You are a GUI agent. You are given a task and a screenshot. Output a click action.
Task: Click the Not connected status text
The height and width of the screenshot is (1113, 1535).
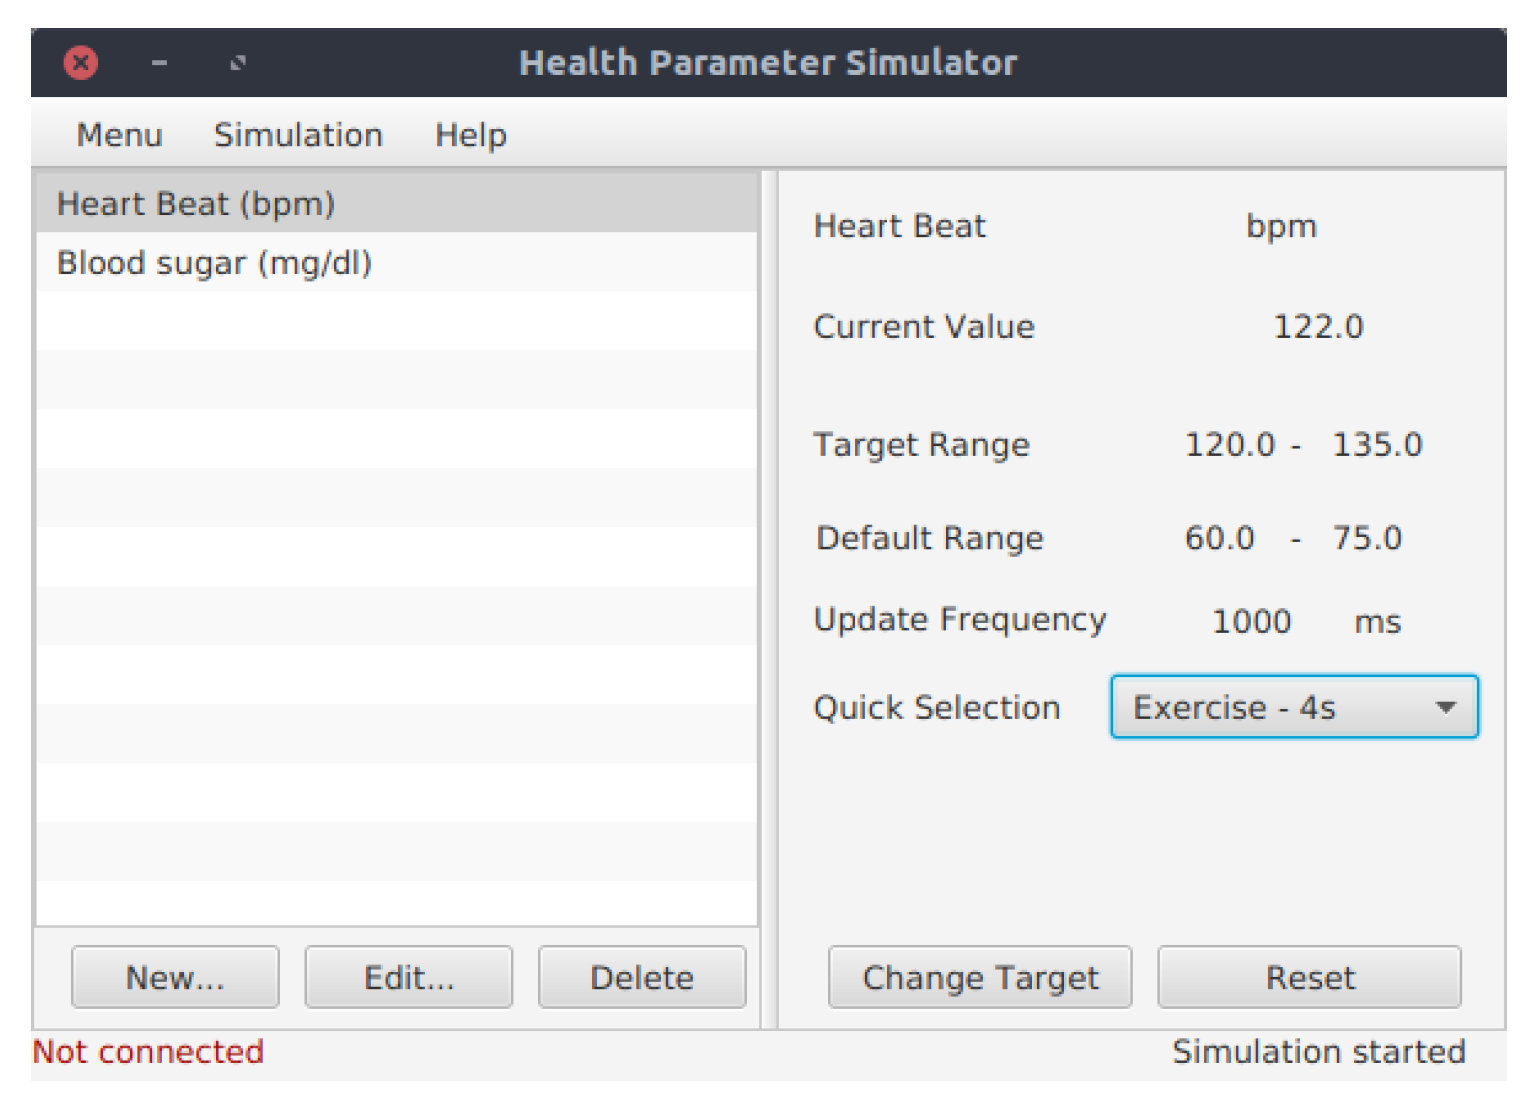(x=148, y=1052)
